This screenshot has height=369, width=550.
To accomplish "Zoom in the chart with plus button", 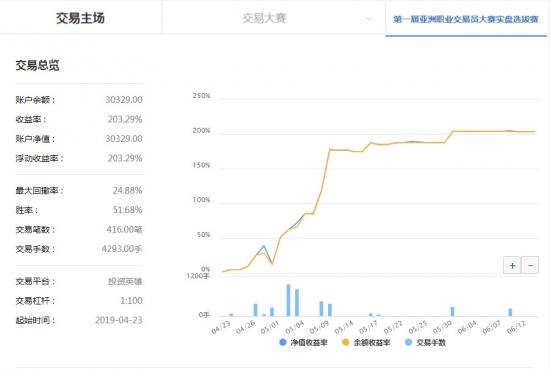I will pos(512,266).
